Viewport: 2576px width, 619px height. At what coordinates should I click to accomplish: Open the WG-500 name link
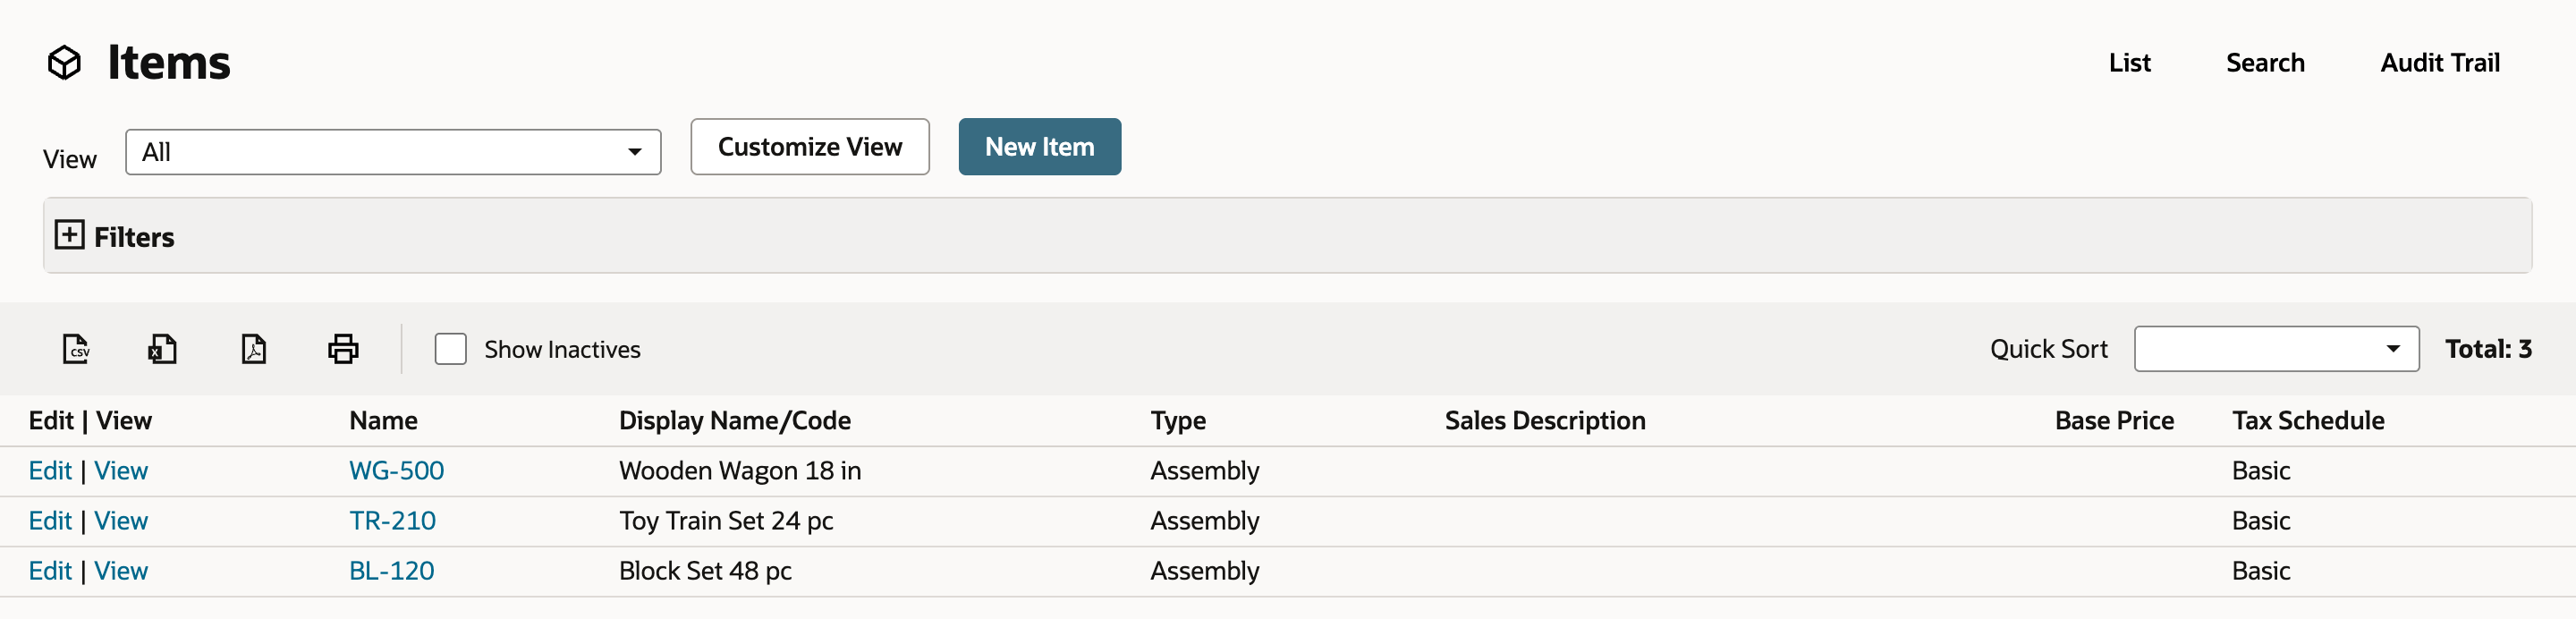tap(396, 471)
